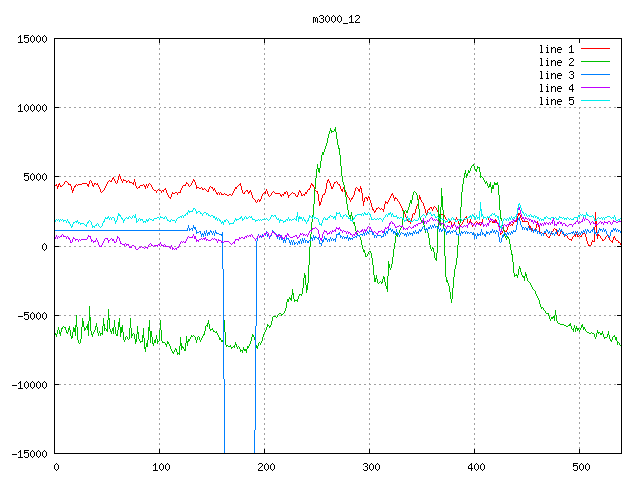640x480 pixels.
Task: Click the -15000 y-axis tick label
Action: (29, 454)
